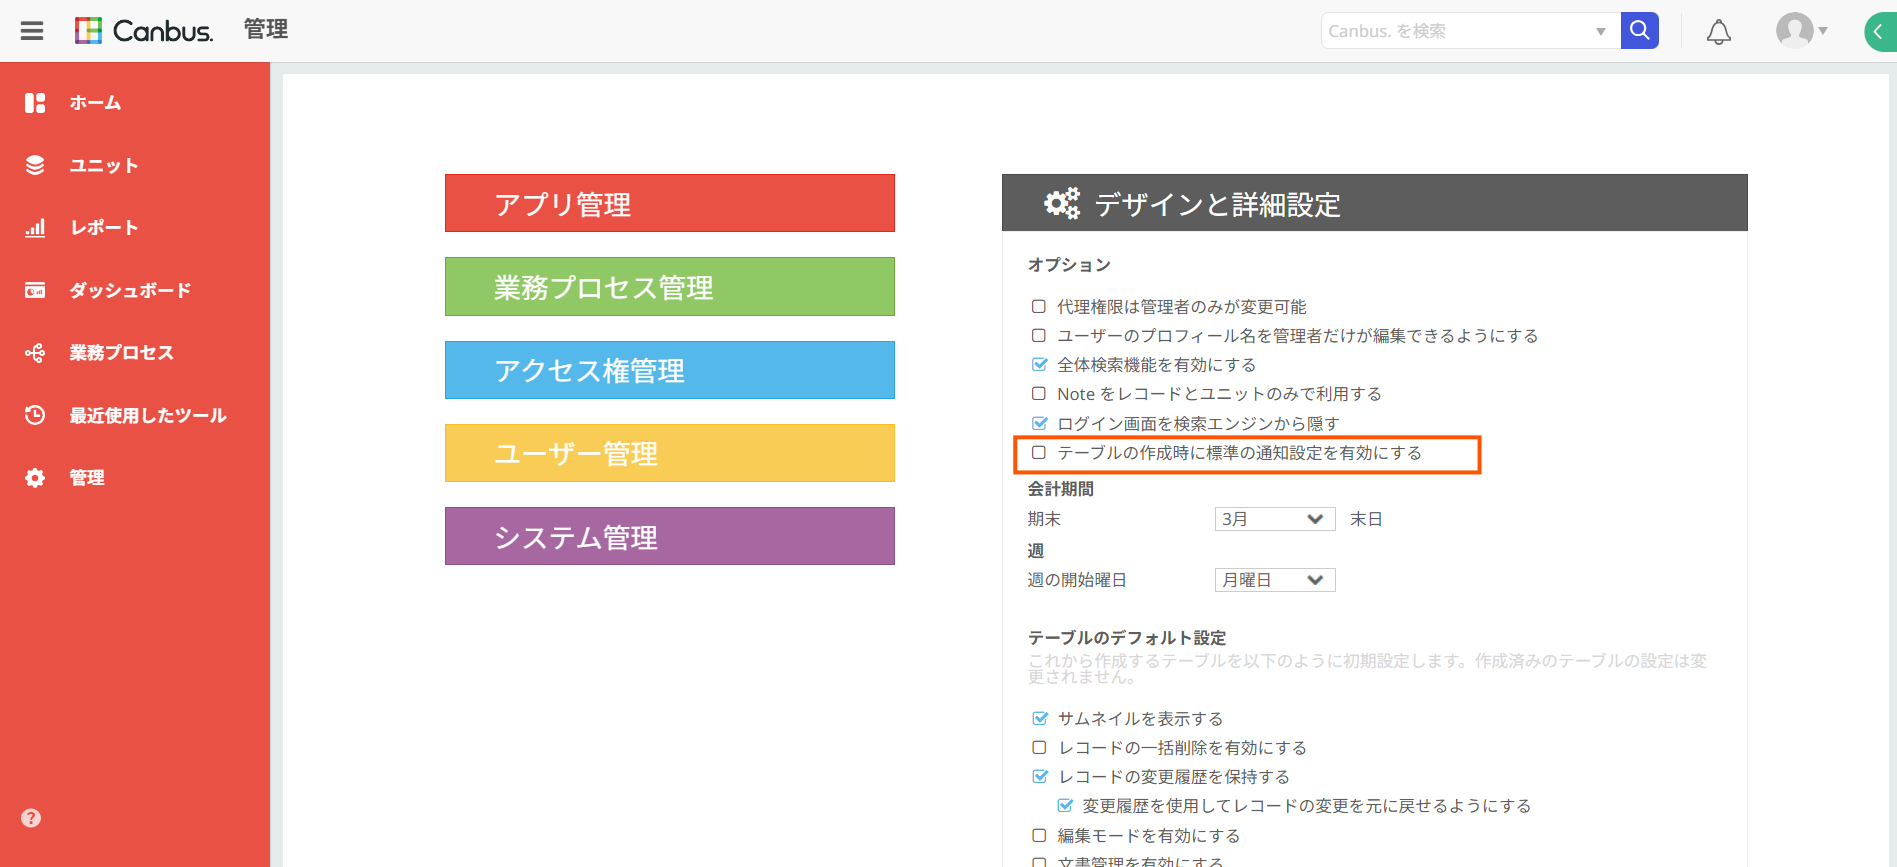
Task: Check レコードの一括削除を有効にする
Action: (x=1039, y=747)
